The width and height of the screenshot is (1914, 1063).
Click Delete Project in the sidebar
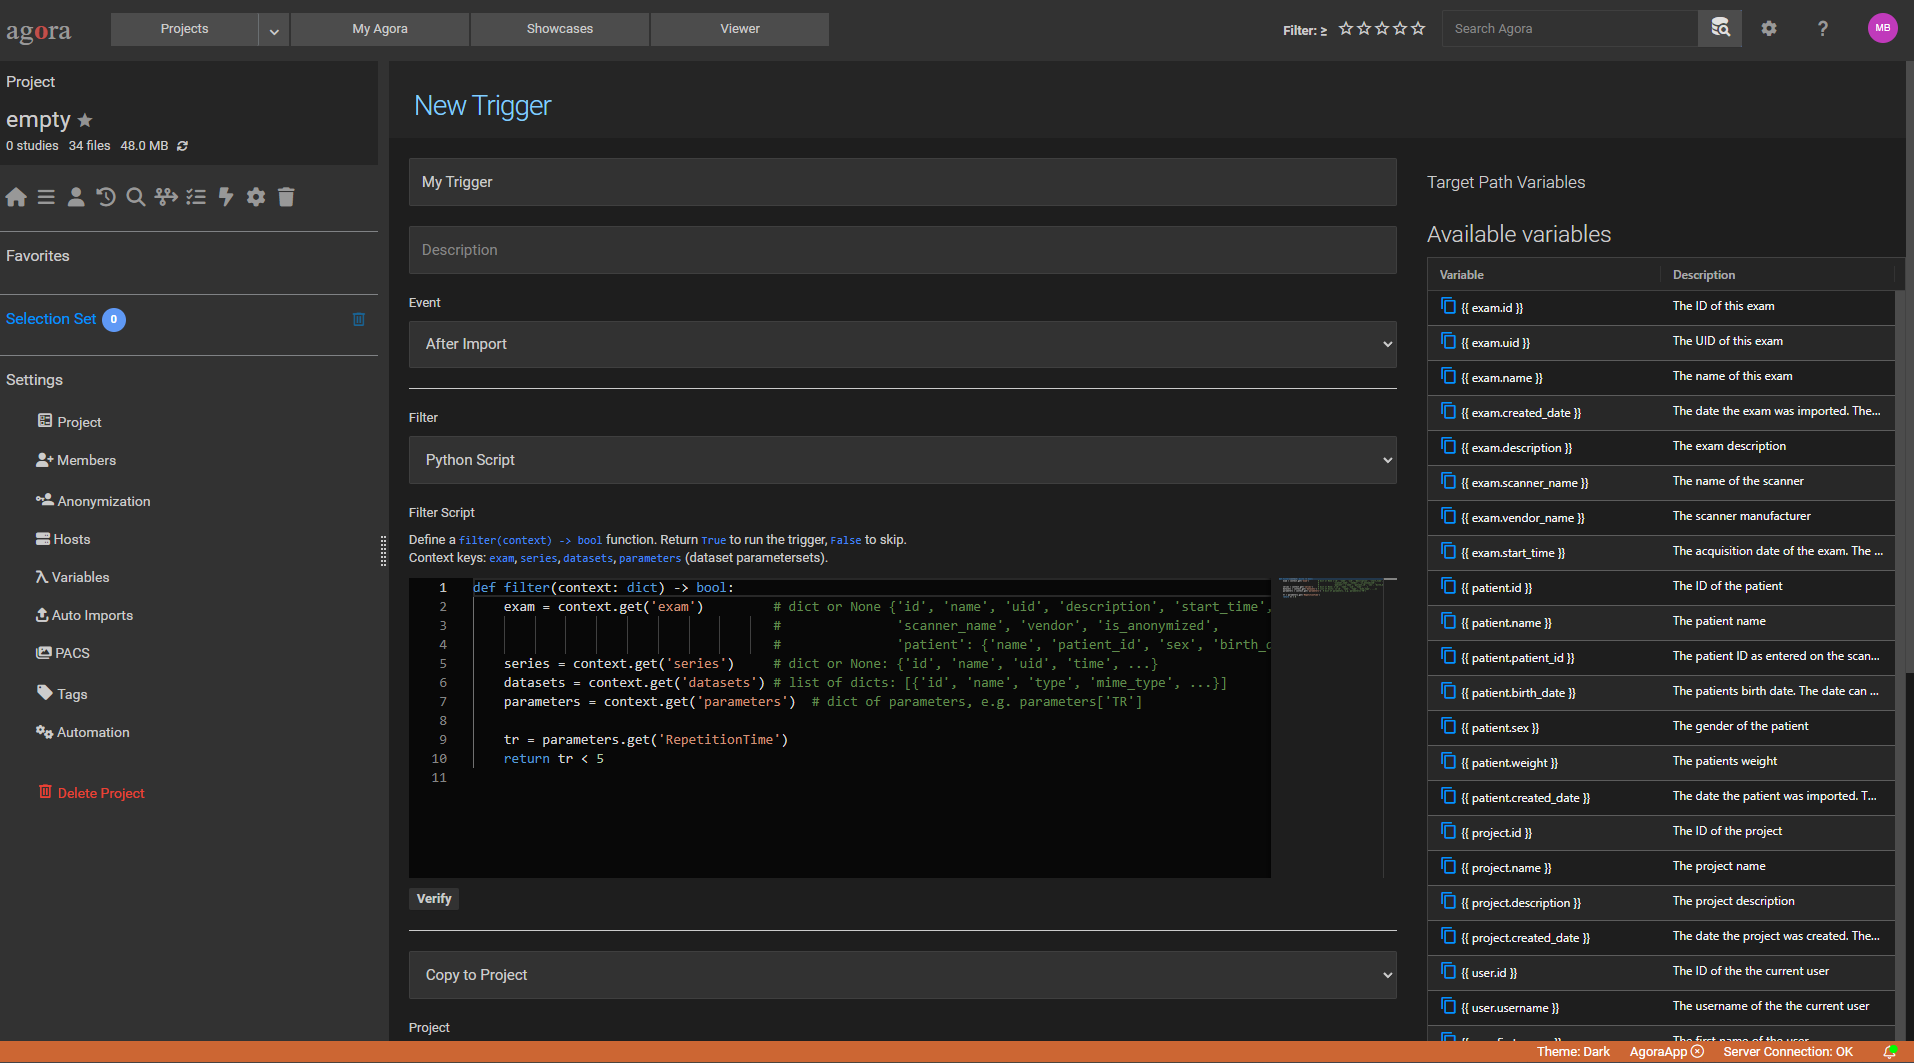[x=100, y=792]
